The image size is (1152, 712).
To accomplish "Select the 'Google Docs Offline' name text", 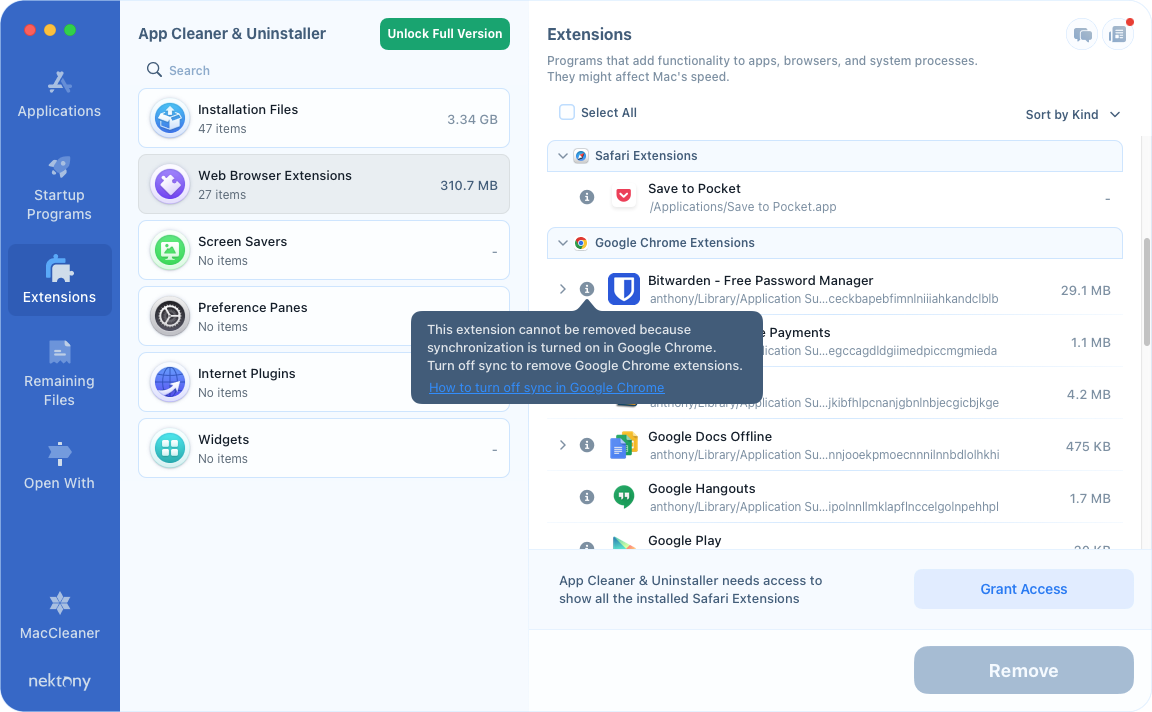I will pyautogui.click(x=710, y=436).
